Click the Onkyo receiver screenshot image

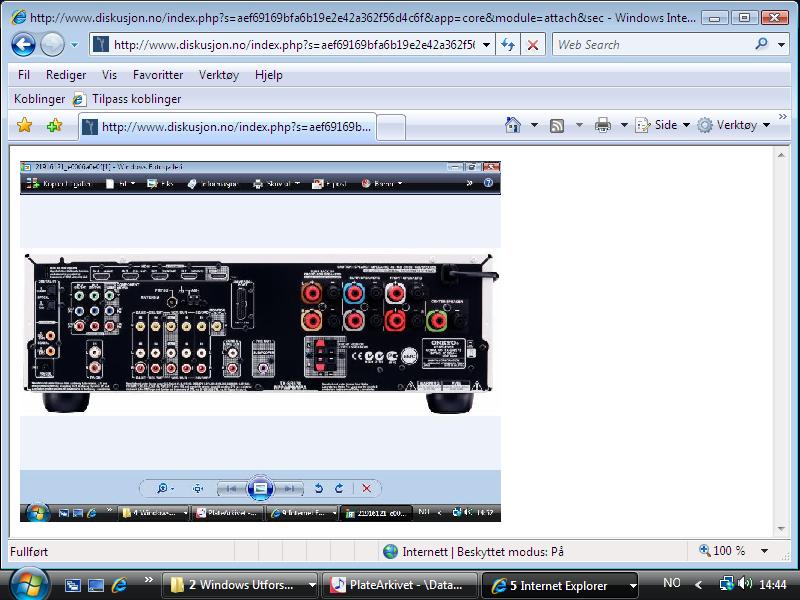[260, 341]
